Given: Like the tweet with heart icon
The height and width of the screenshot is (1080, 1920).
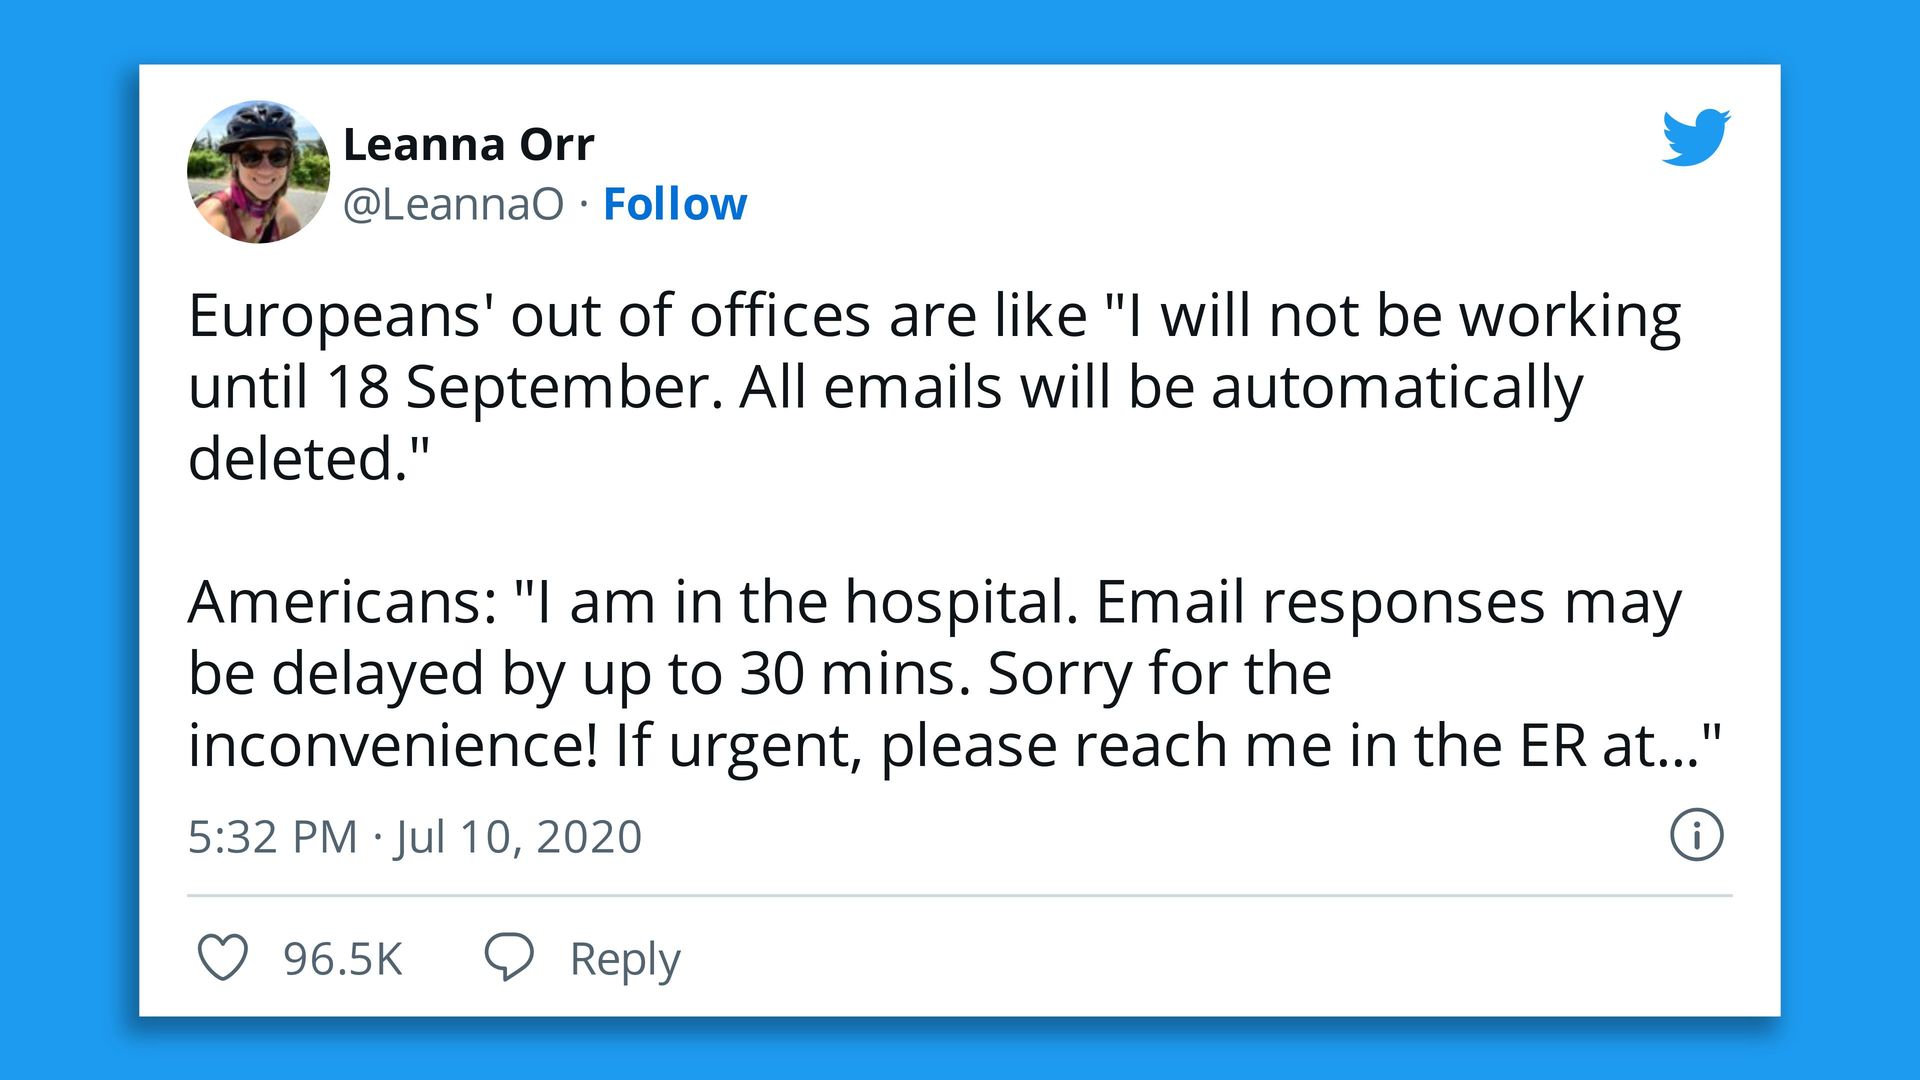Looking at the screenshot, I should (x=222, y=957).
